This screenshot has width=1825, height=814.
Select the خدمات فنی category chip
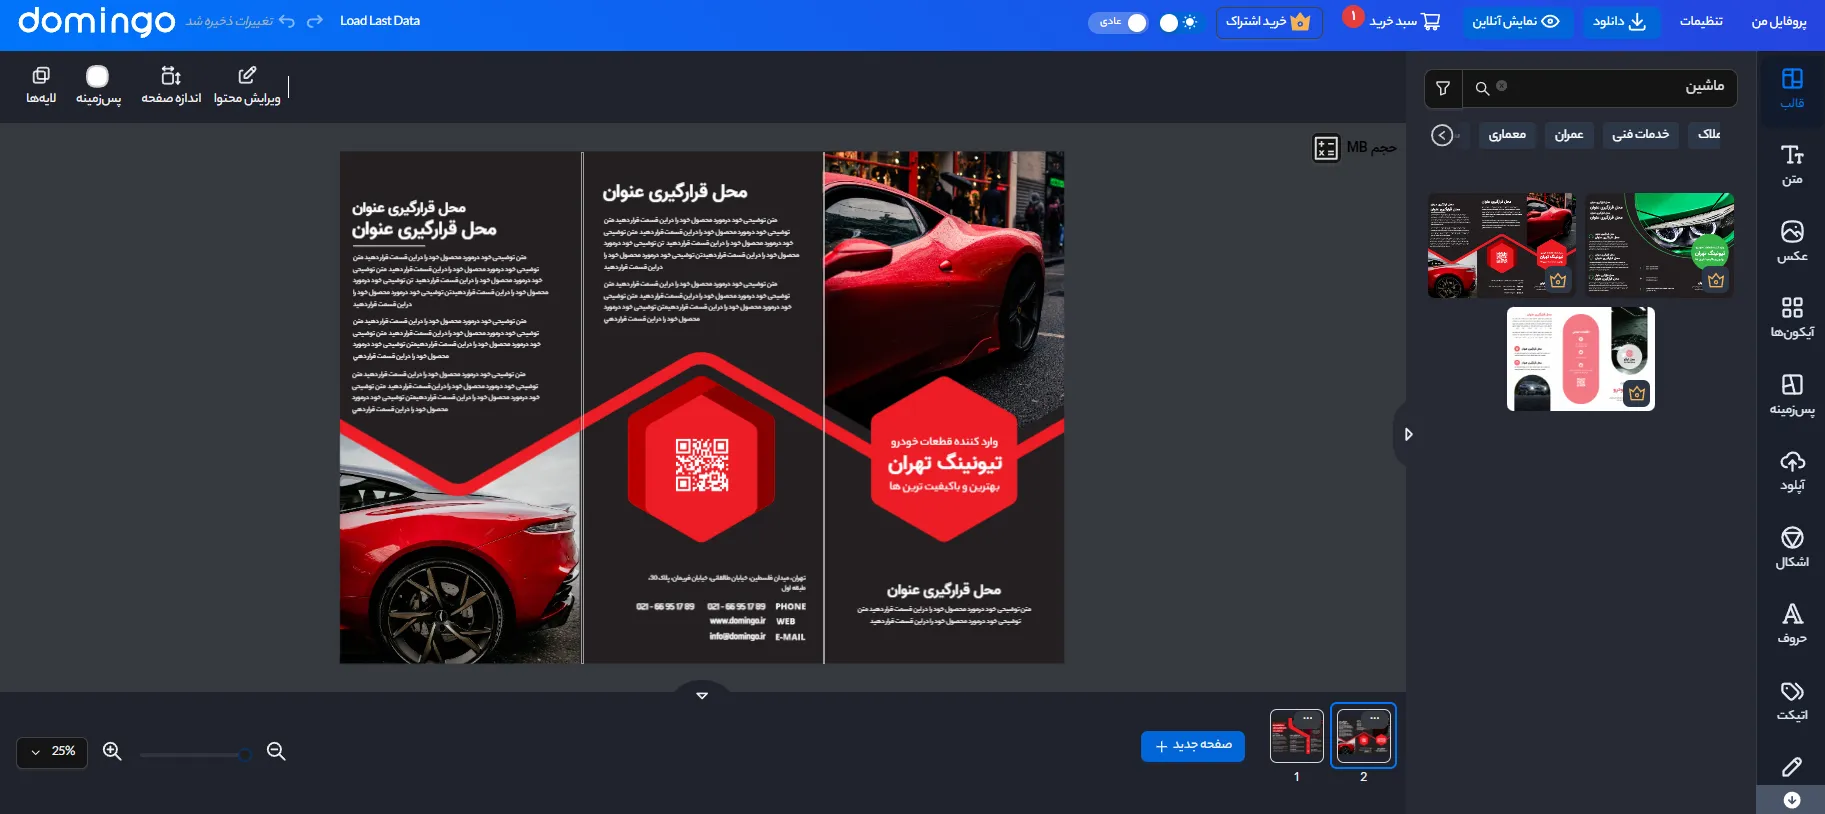(1640, 134)
